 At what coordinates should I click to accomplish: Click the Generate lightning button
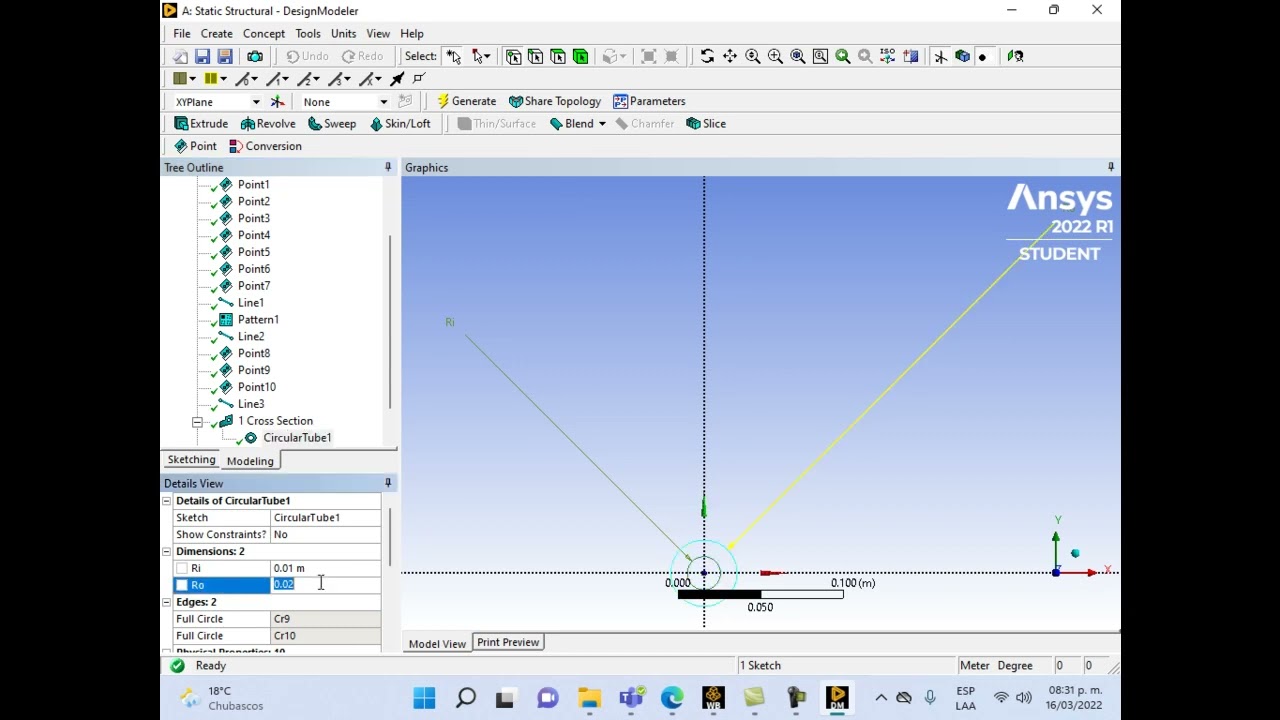click(466, 101)
